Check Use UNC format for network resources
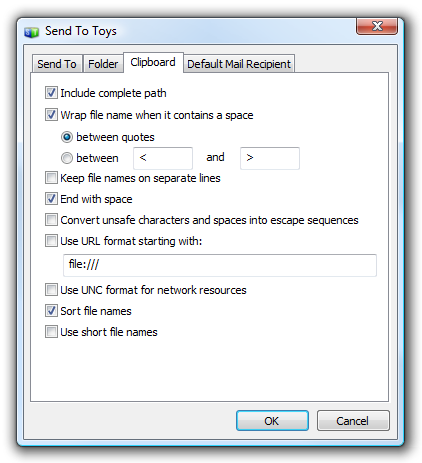Viewport: 422px width, 463px height. coord(51,290)
